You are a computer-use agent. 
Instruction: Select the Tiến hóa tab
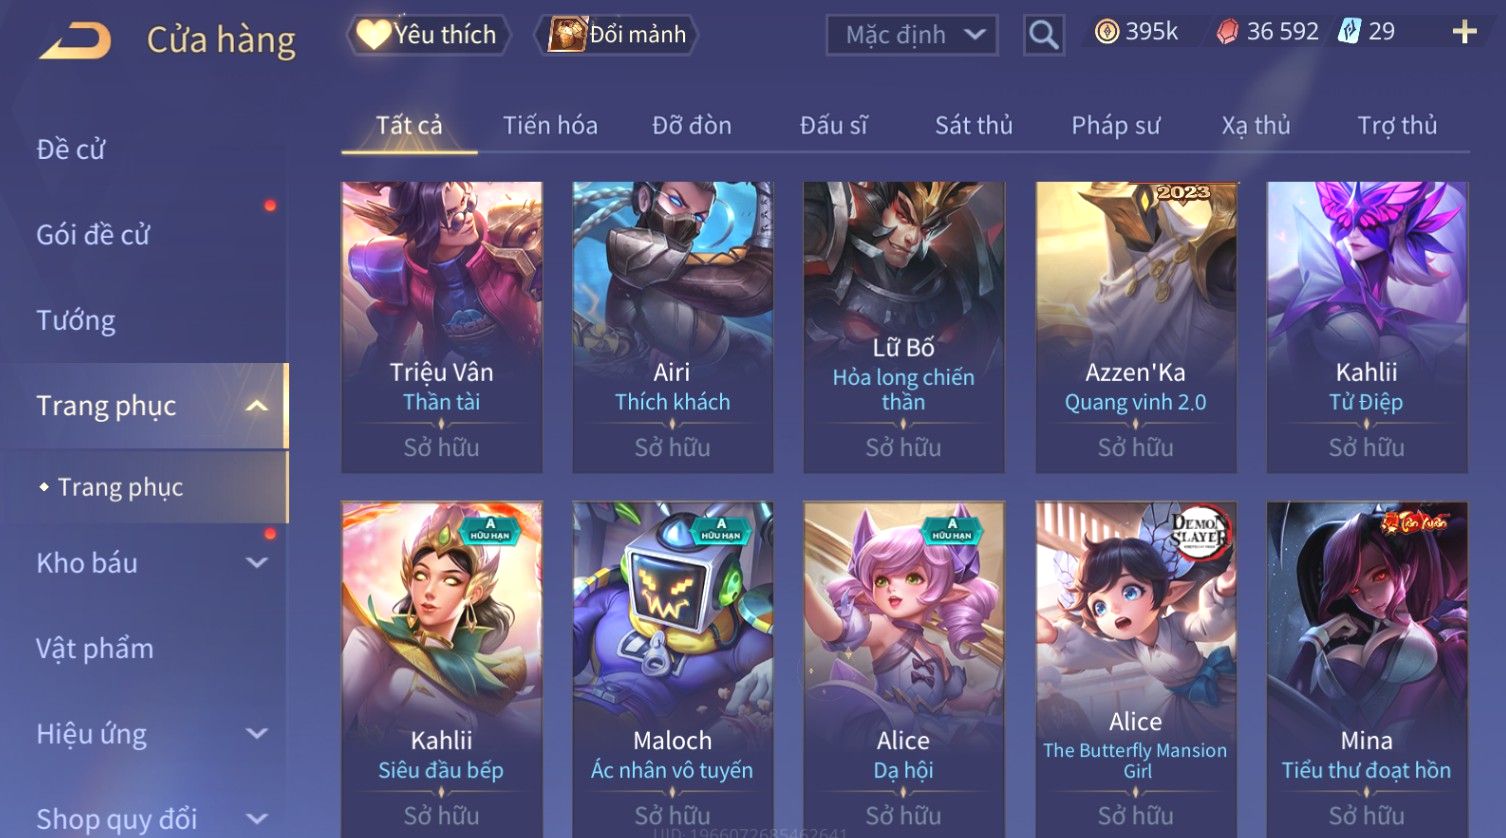[x=550, y=125]
